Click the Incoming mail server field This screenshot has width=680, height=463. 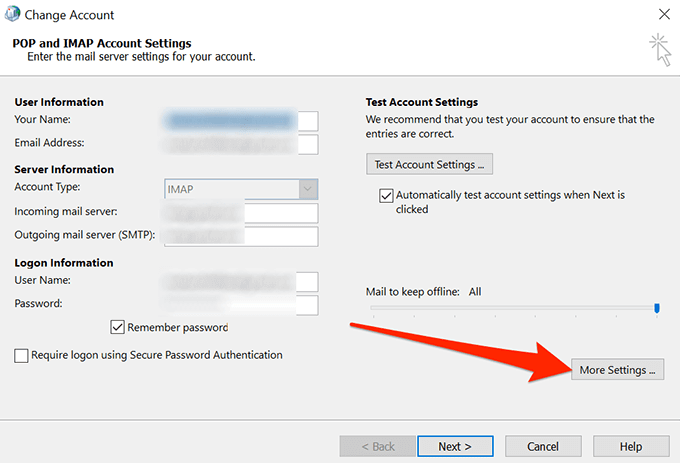pos(241,213)
